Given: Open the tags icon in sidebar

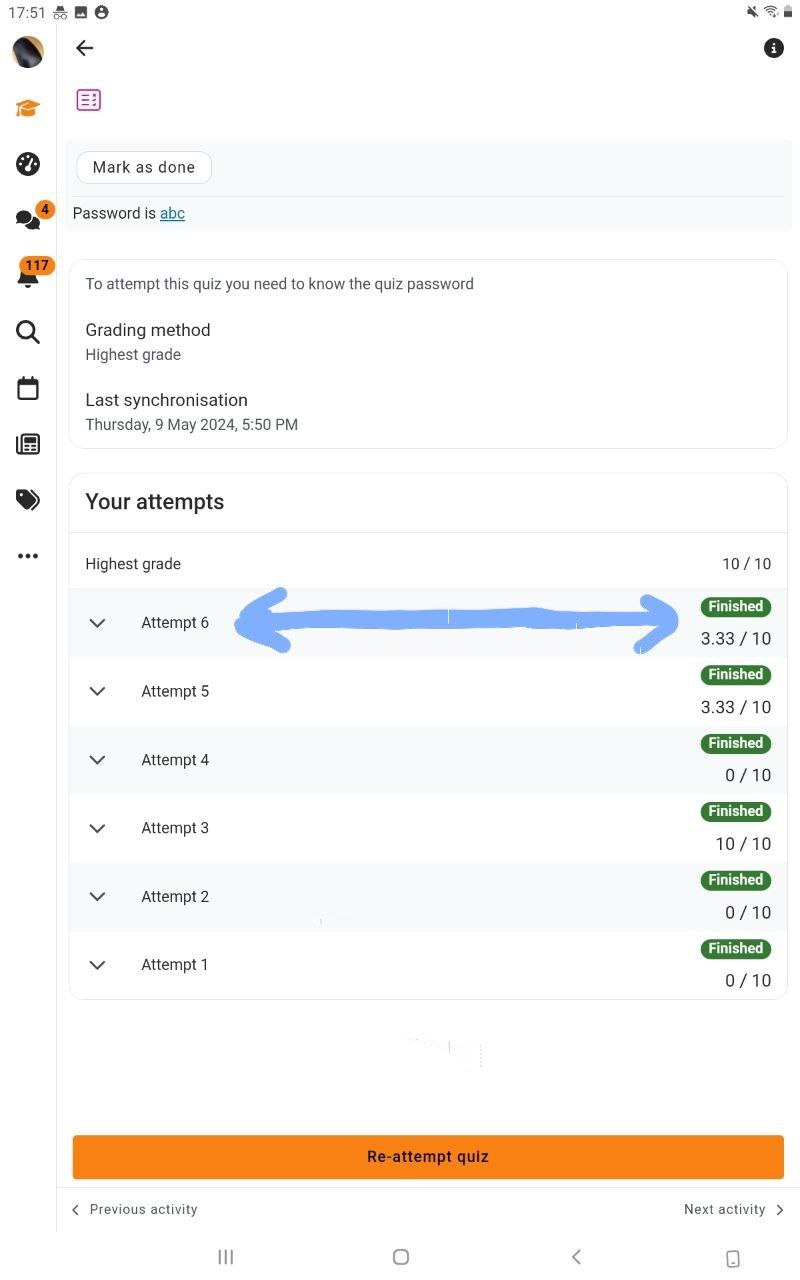Looking at the screenshot, I should [28, 500].
